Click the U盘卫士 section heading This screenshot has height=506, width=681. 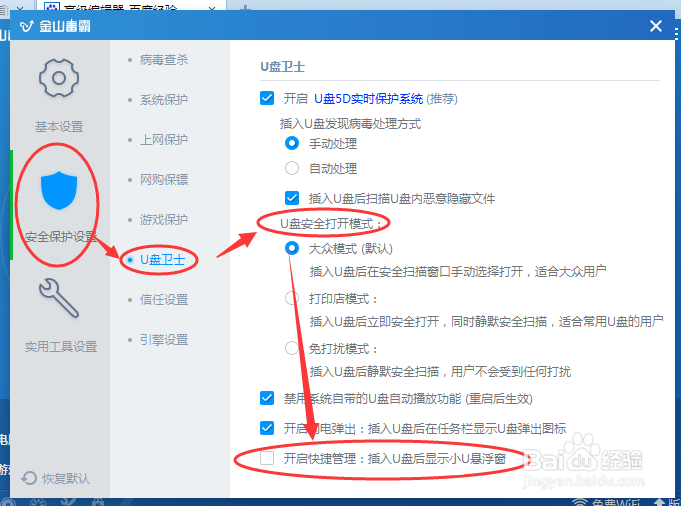(282, 66)
